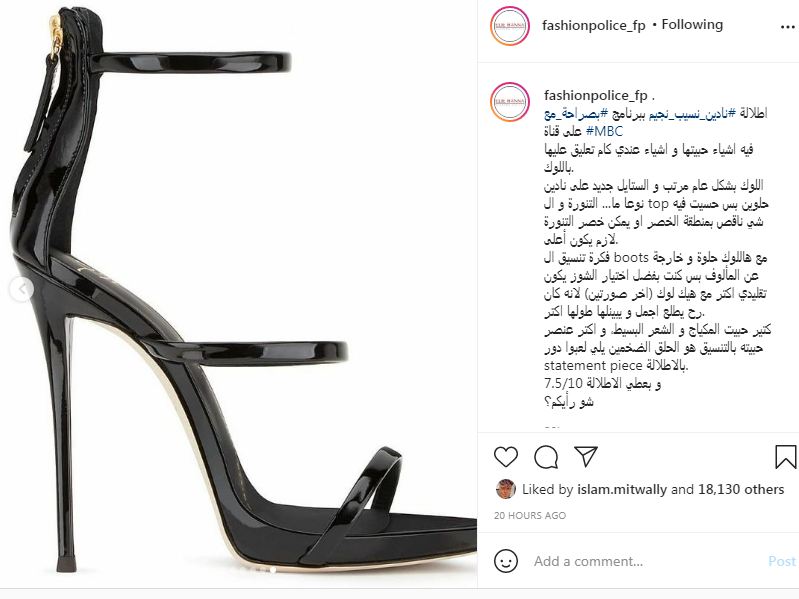Click the black sandal photo
Screen dimensions: 799x599
click(x=238, y=293)
